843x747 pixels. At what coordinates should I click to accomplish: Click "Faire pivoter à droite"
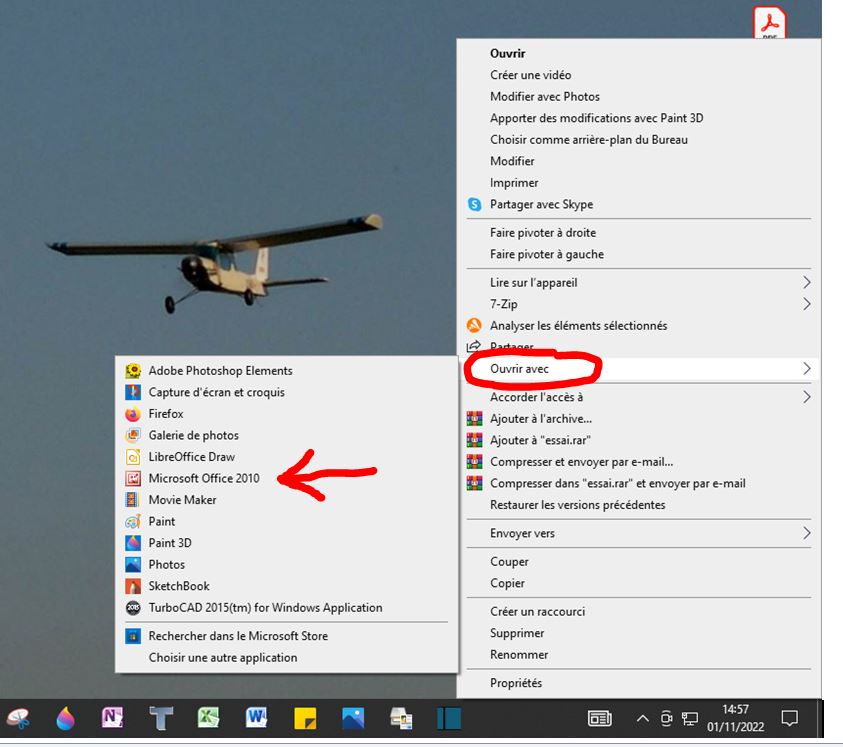tap(543, 232)
